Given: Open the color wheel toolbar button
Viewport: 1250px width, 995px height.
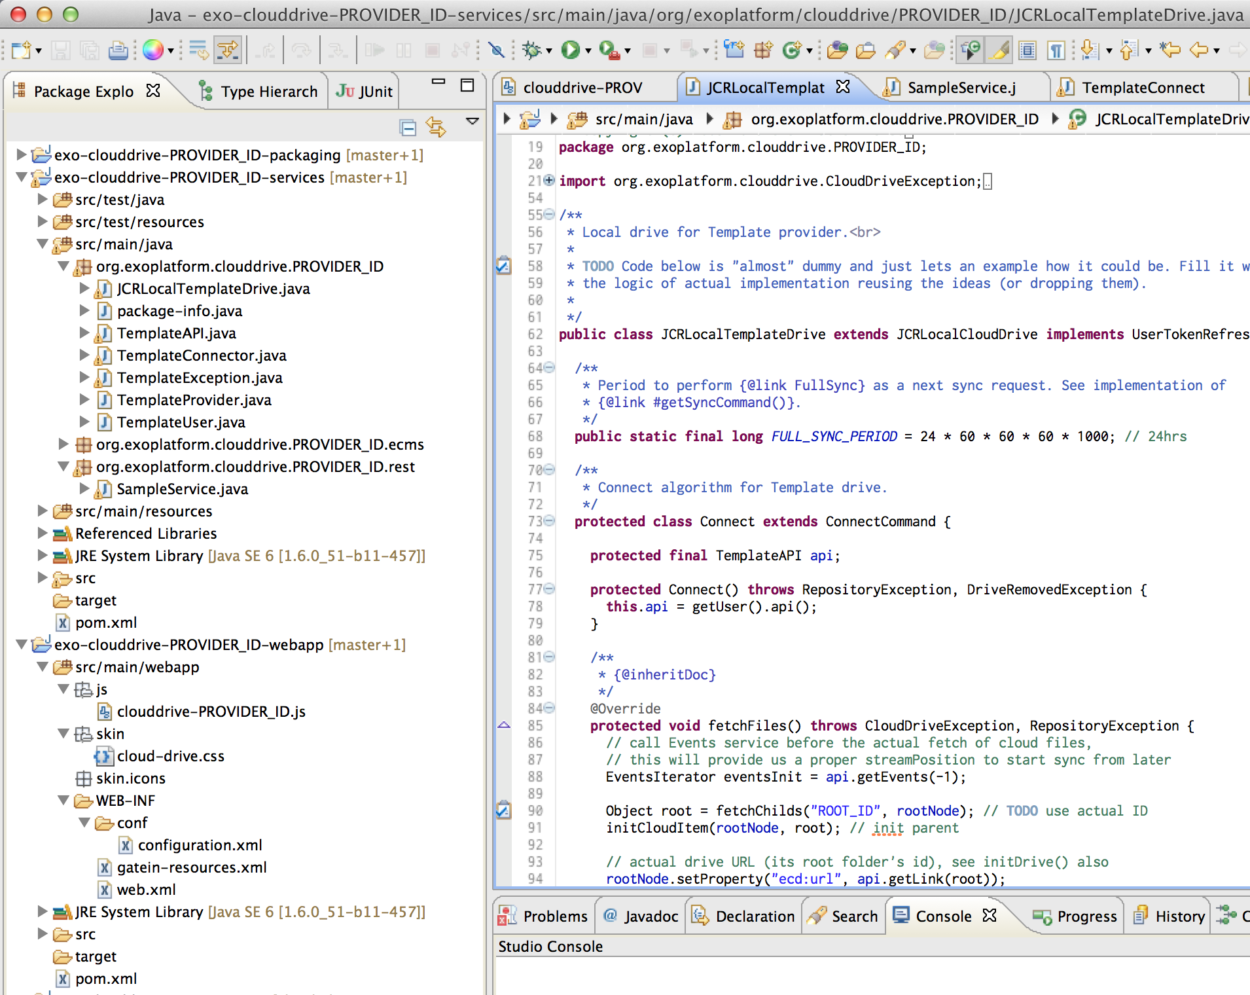Looking at the screenshot, I should point(153,50).
